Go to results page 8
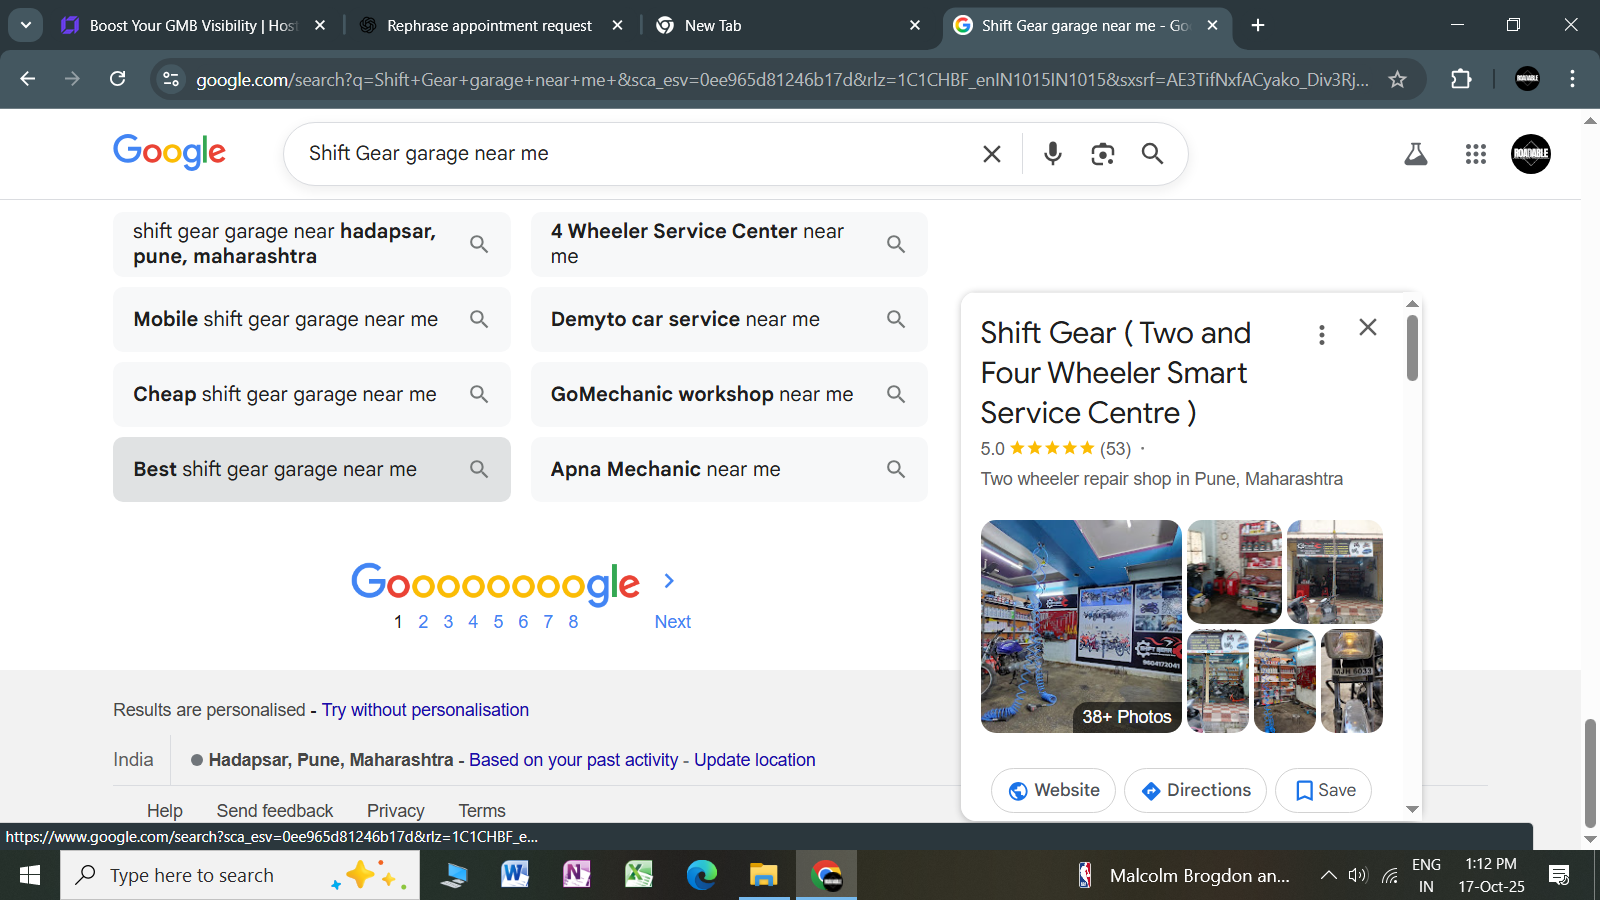This screenshot has height=900, width=1600. [x=573, y=622]
